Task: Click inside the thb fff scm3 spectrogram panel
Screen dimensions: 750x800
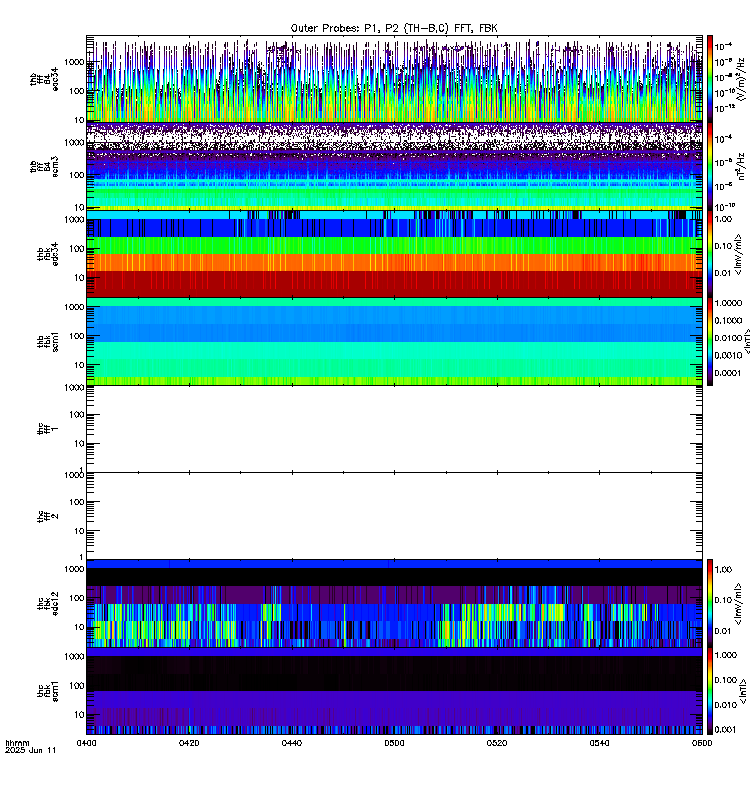Action: (394, 166)
